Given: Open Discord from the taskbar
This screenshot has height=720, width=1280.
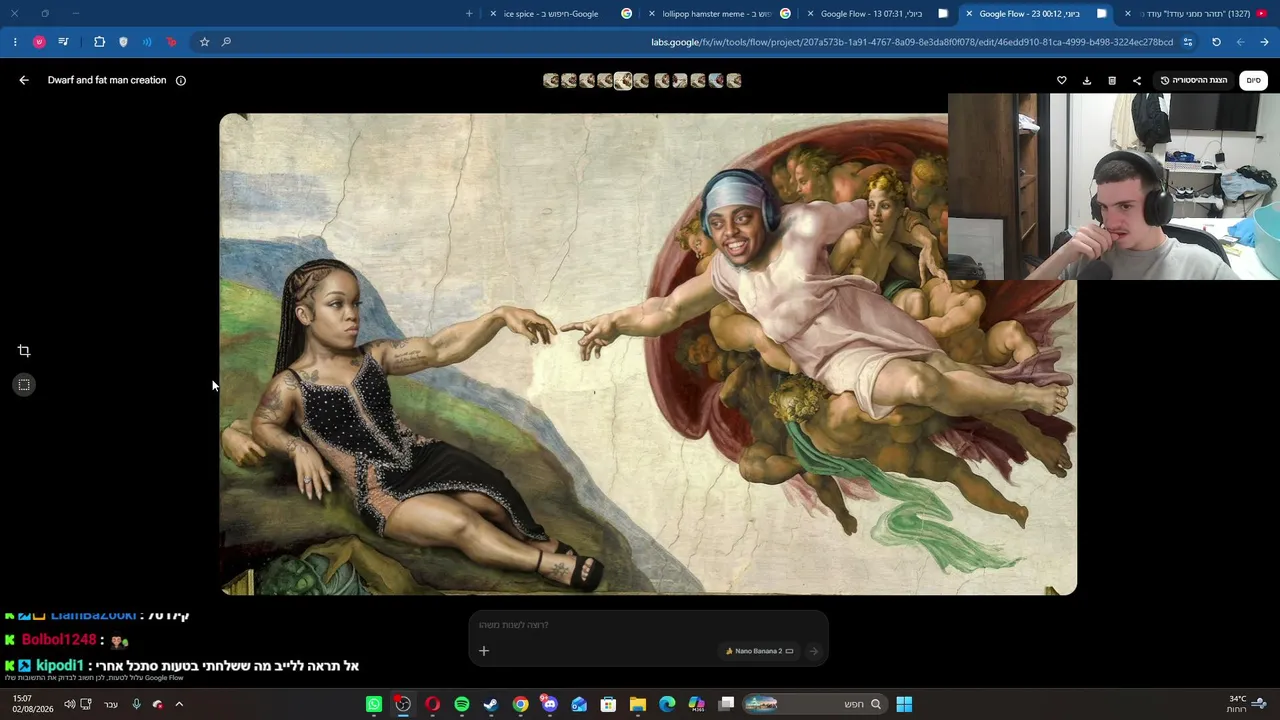Looking at the screenshot, I should (549, 704).
